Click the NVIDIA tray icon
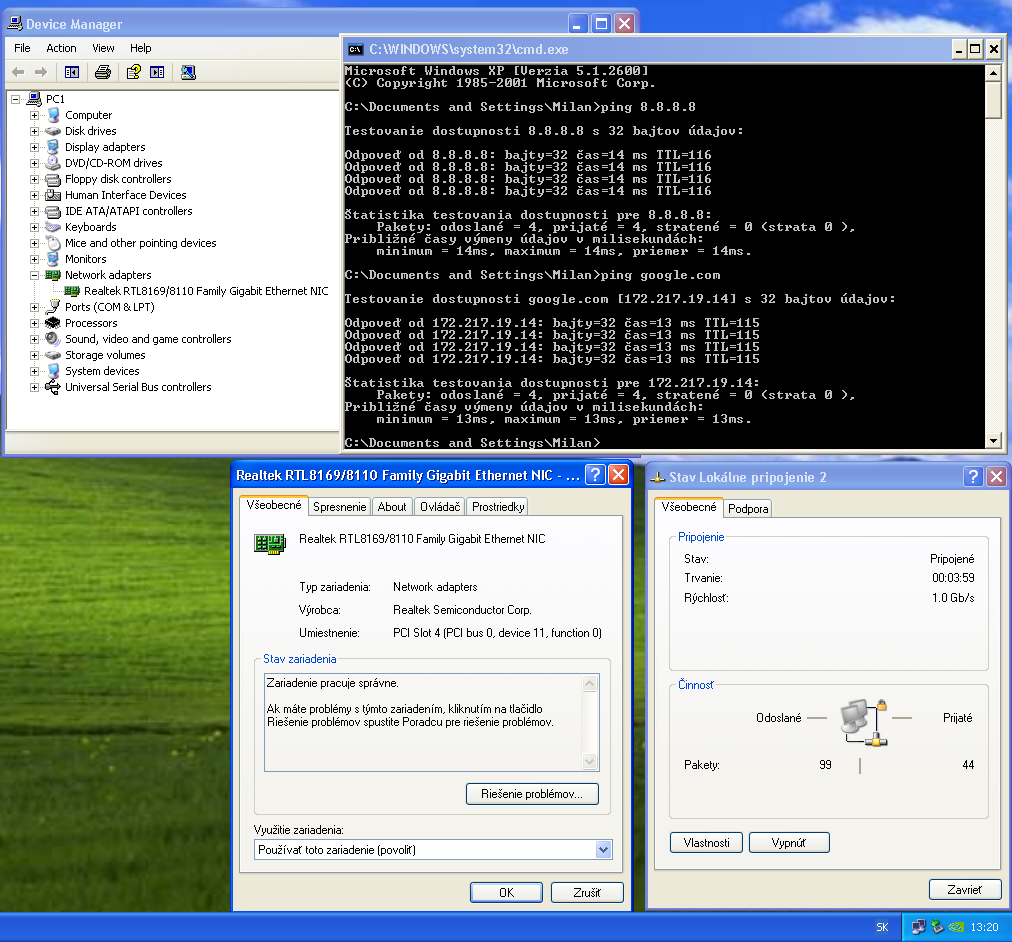The width and height of the screenshot is (1012, 942). pyautogui.click(x=956, y=927)
